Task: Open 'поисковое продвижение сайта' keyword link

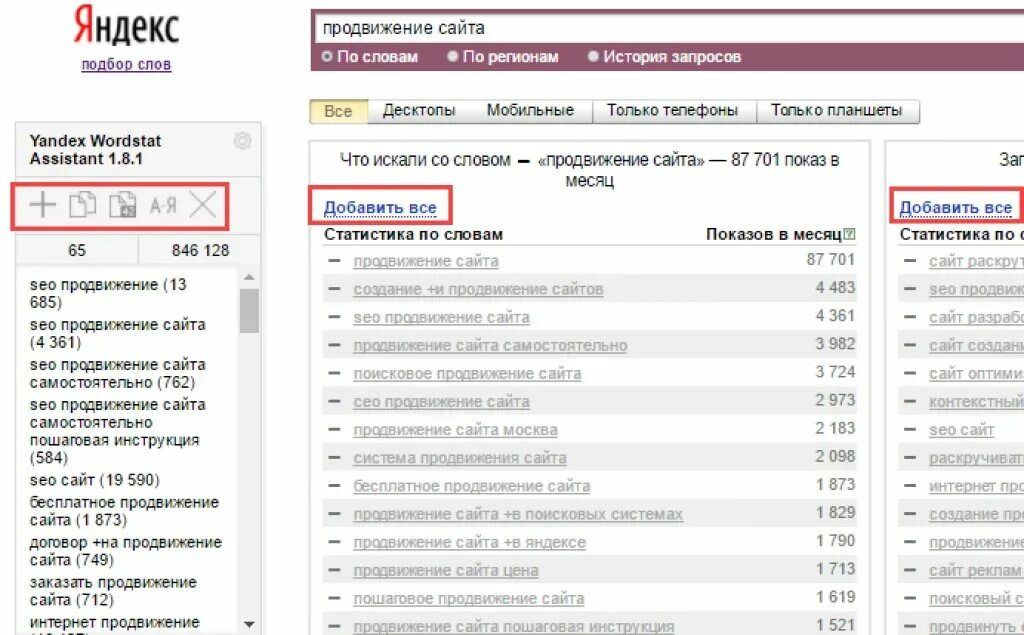Action: [x=467, y=374]
